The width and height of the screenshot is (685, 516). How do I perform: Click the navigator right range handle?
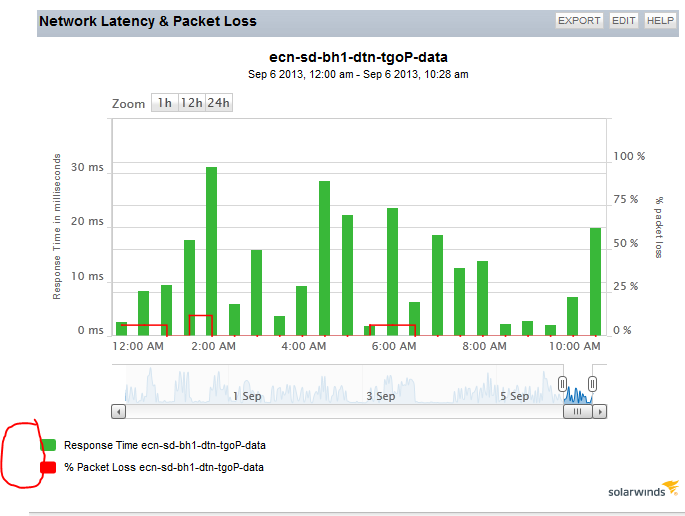(x=592, y=384)
